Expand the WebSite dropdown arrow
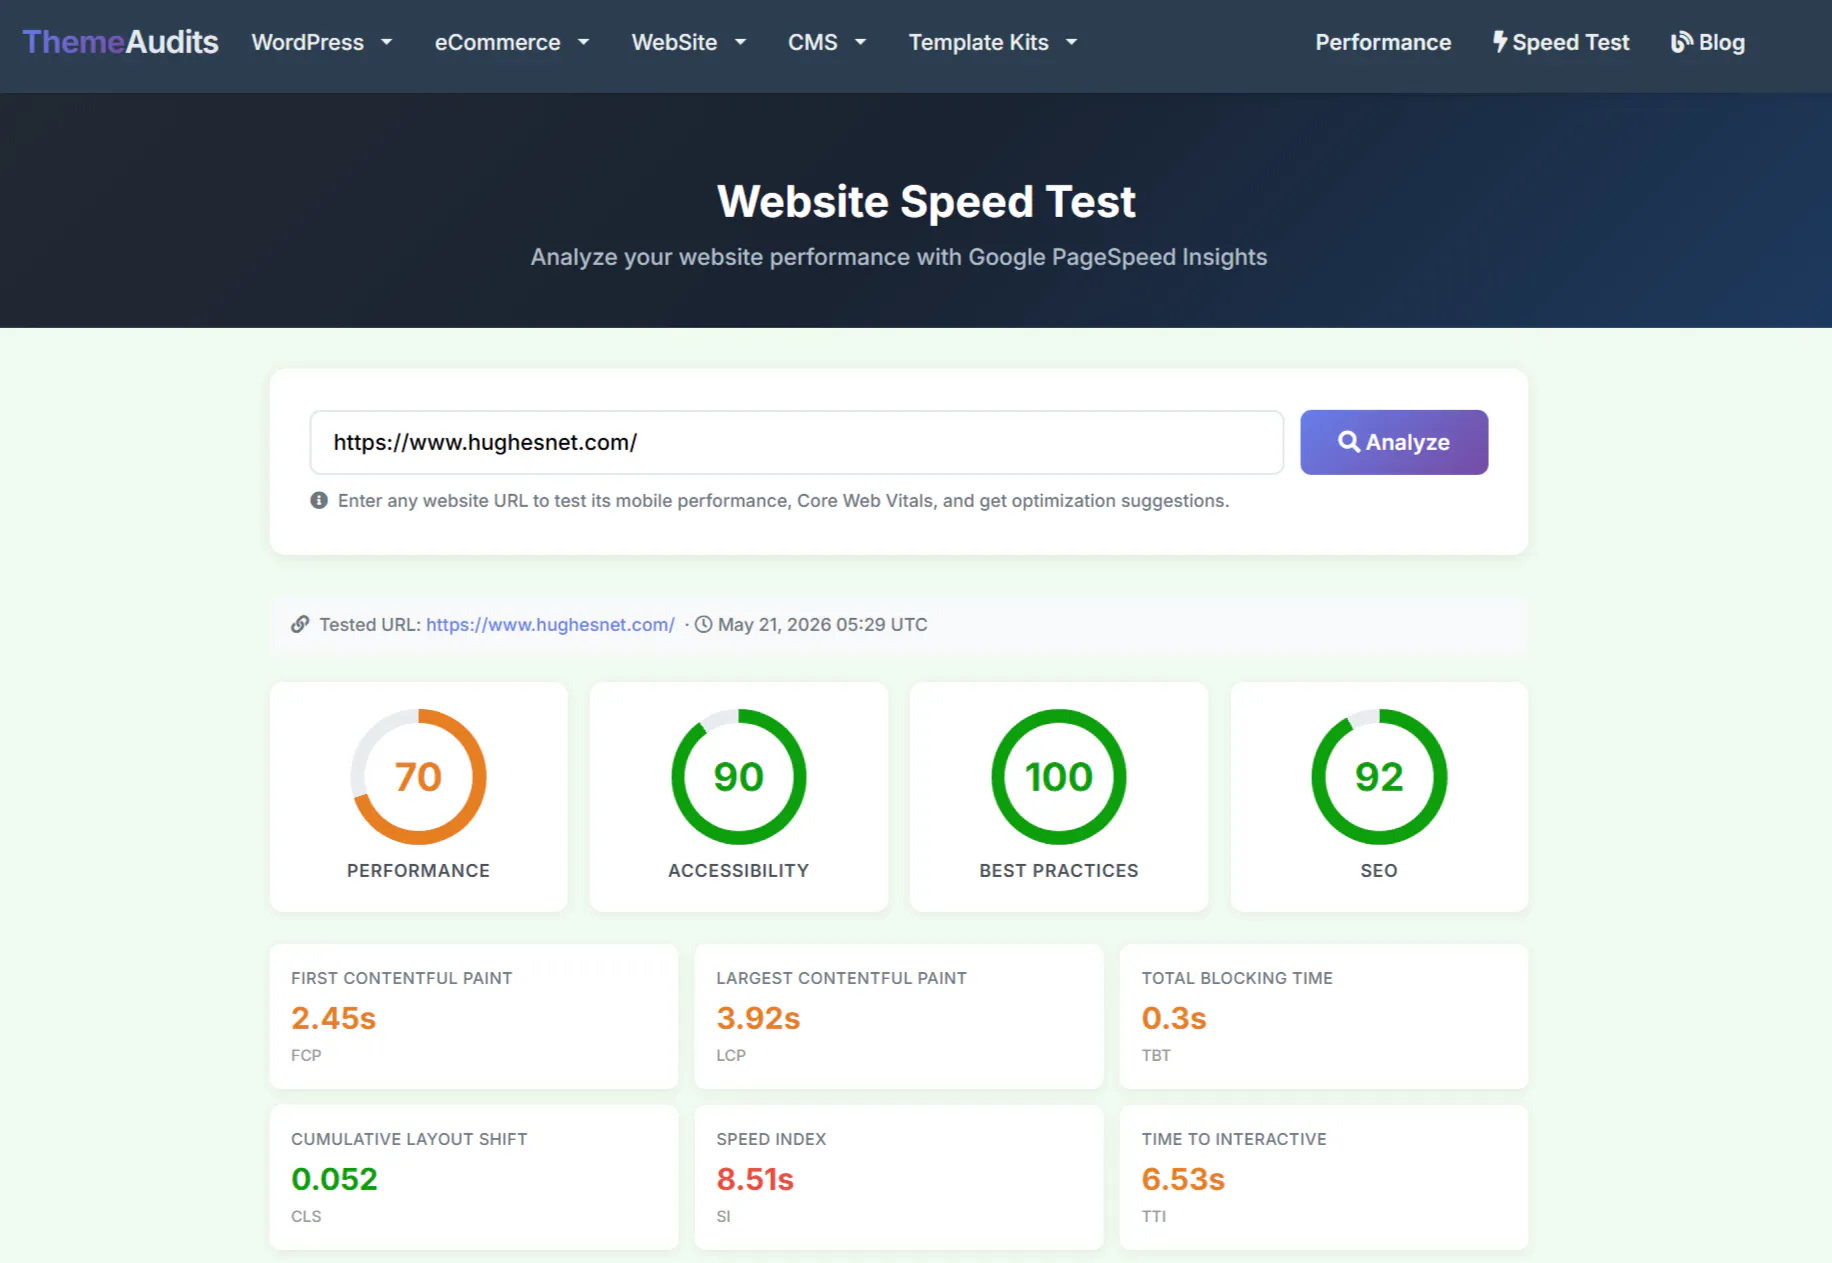The width and height of the screenshot is (1832, 1263). (740, 42)
